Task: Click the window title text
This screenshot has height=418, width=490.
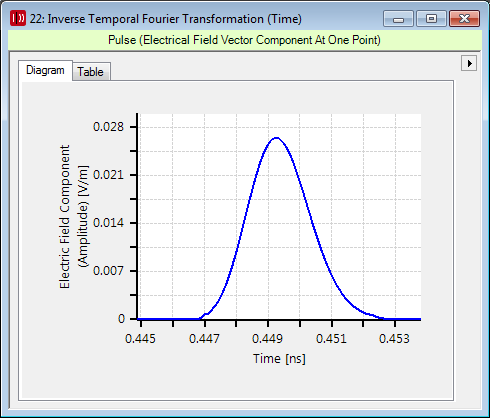Action: [x=166, y=19]
